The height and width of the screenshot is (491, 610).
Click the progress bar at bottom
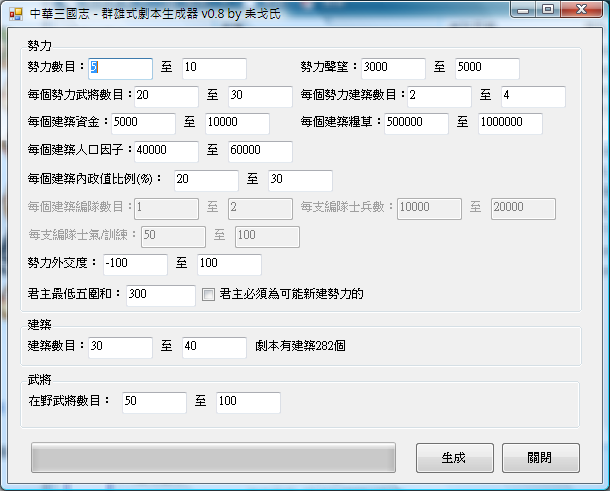213,458
